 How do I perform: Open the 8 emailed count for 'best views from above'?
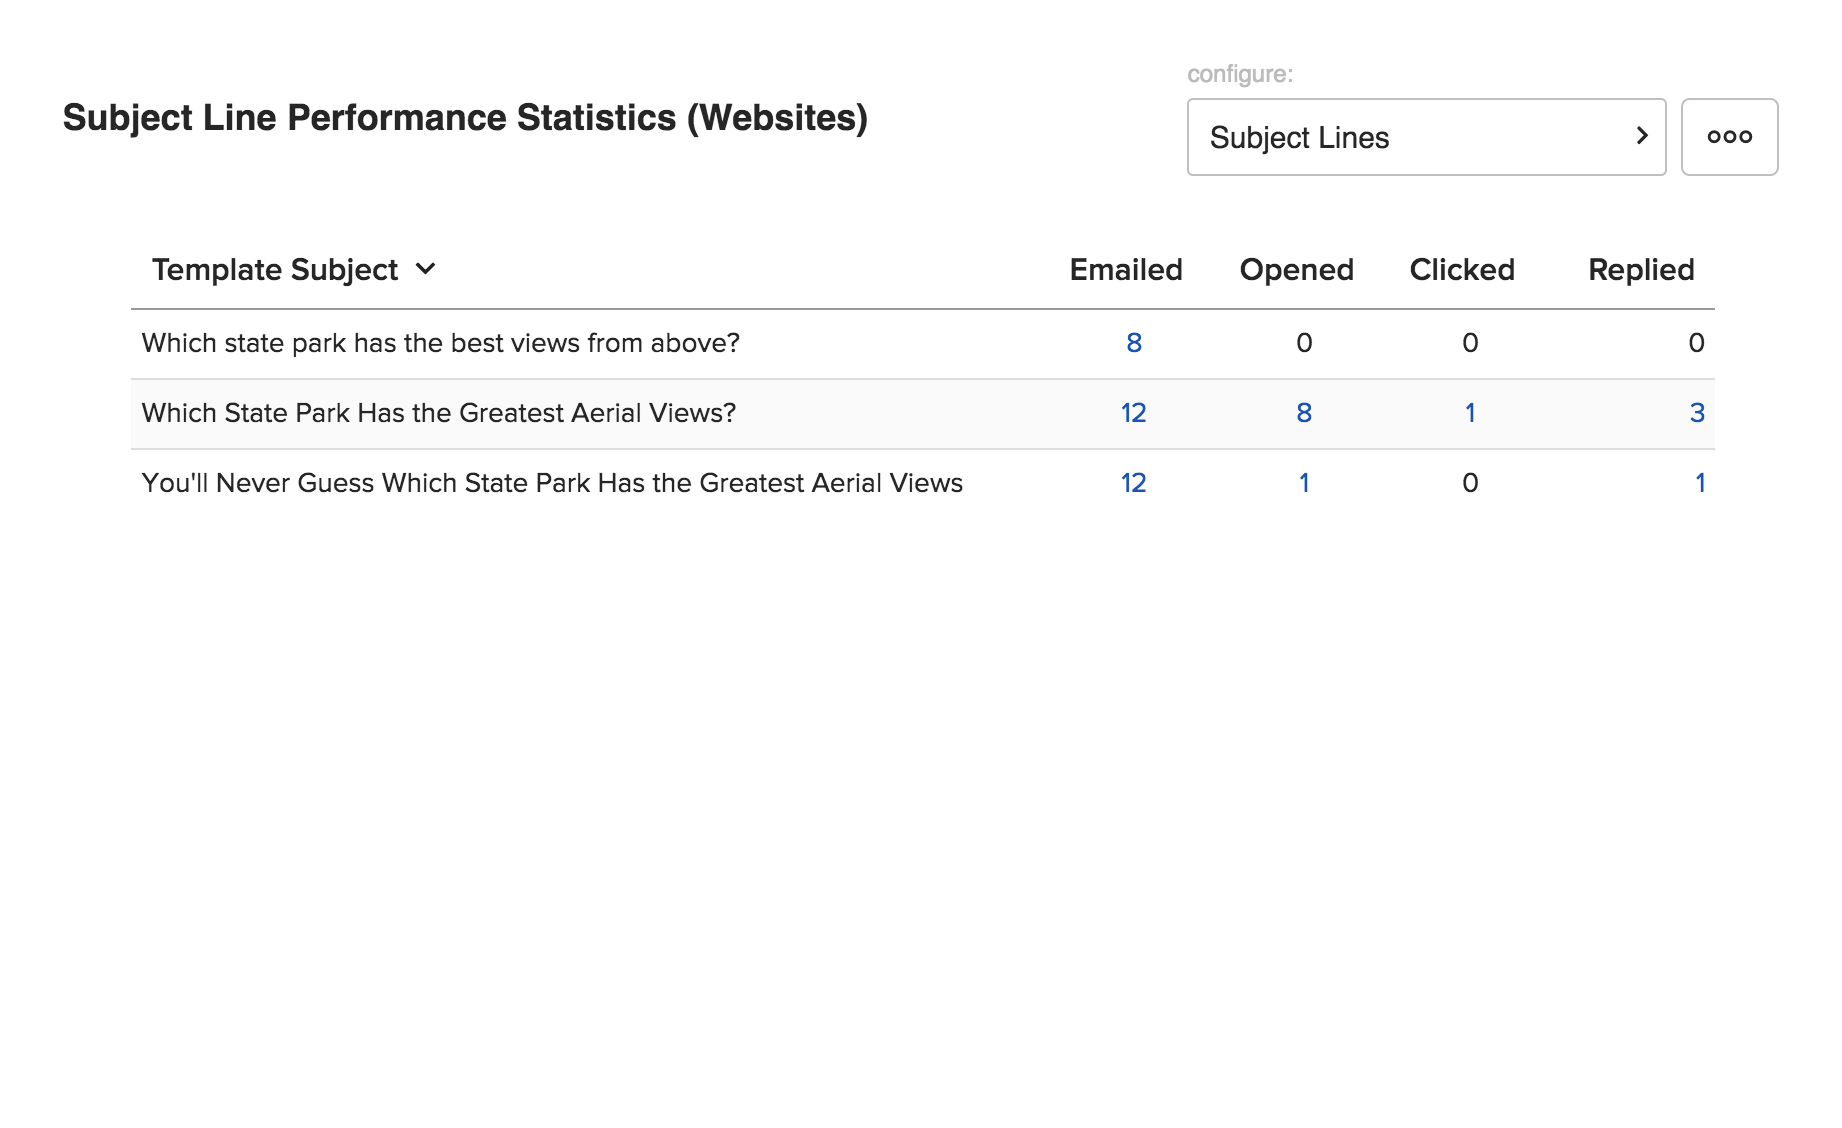click(x=1133, y=343)
